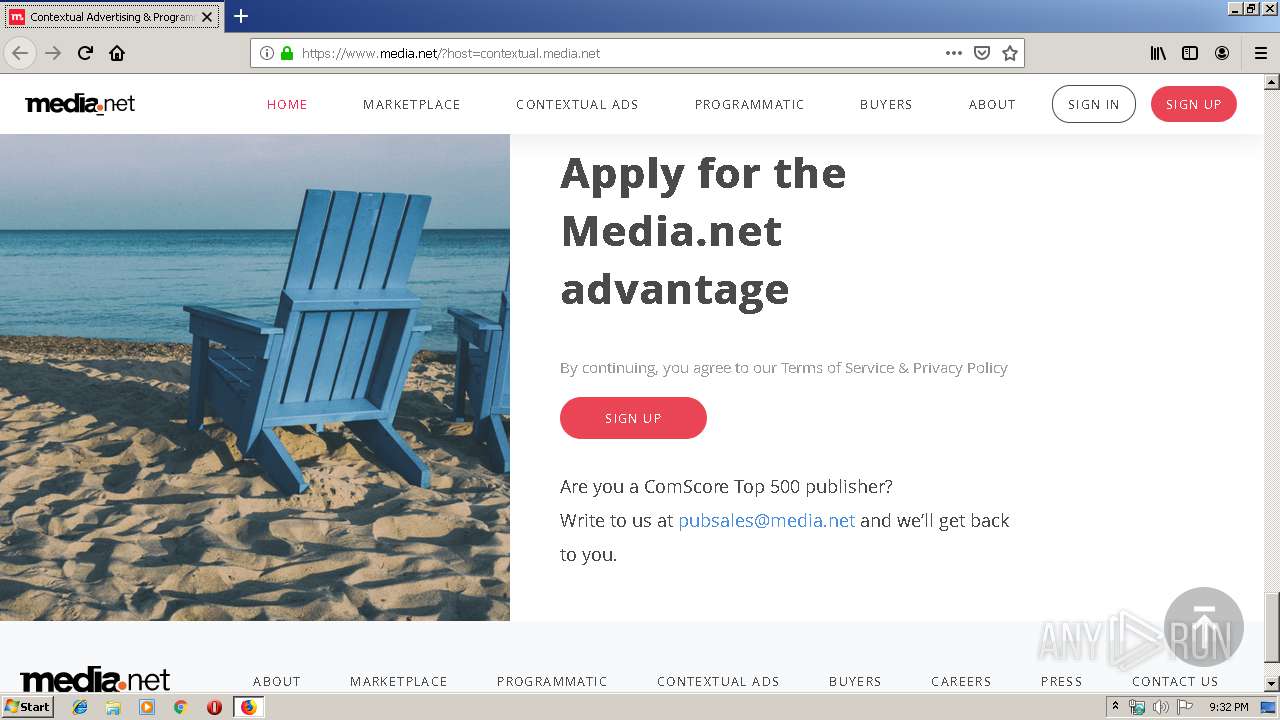Open footer CONTEXTUAL ADS link
The width and height of the screenshot is (1280, 720).
pos(718,681)
